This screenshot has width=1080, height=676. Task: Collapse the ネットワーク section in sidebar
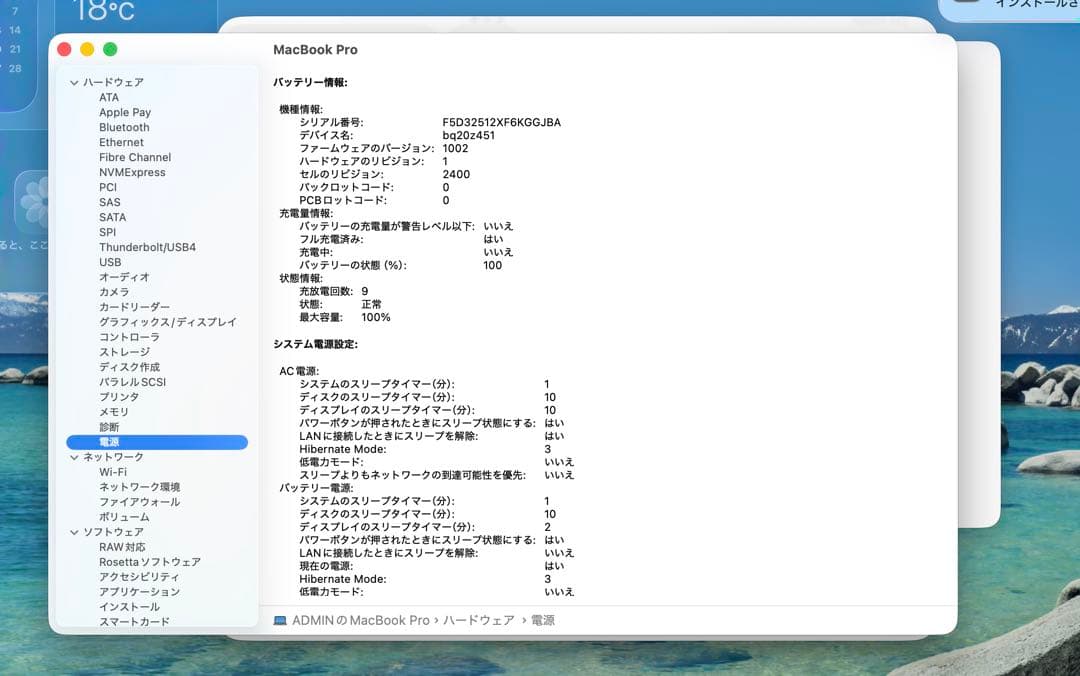coord(74,458)
